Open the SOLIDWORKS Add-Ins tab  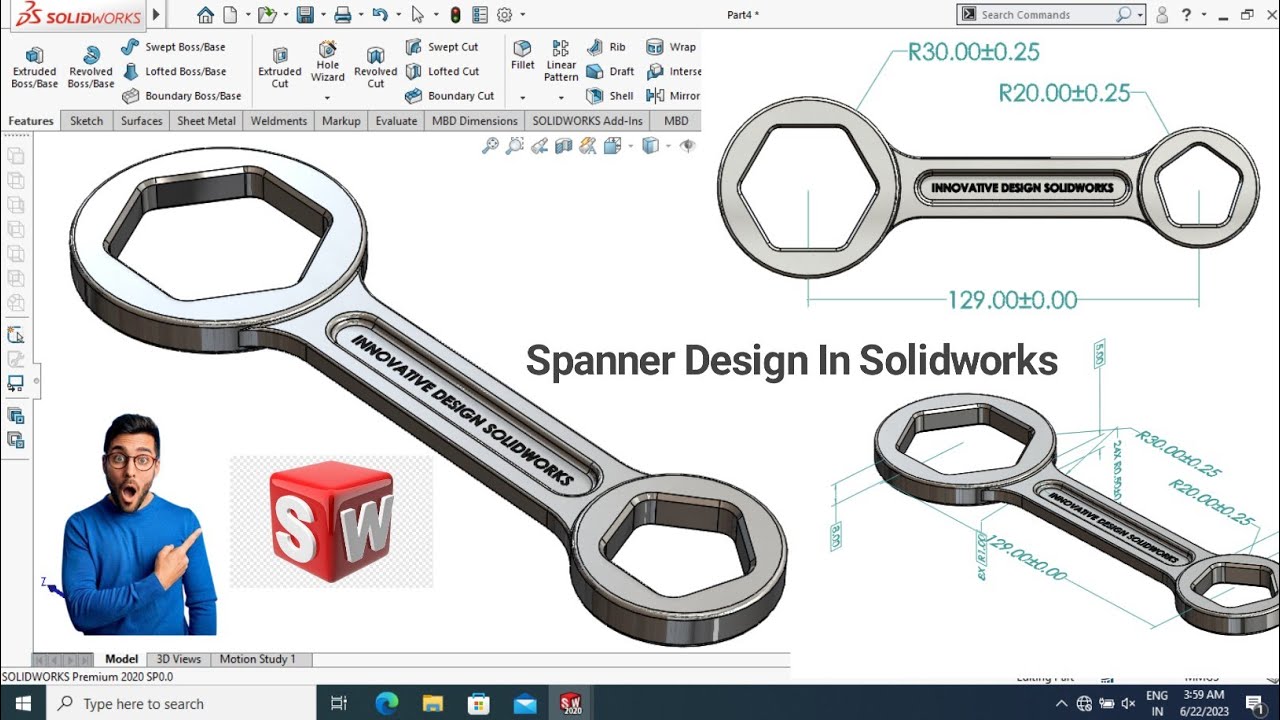pyautogui.click(x=587, y=121)
